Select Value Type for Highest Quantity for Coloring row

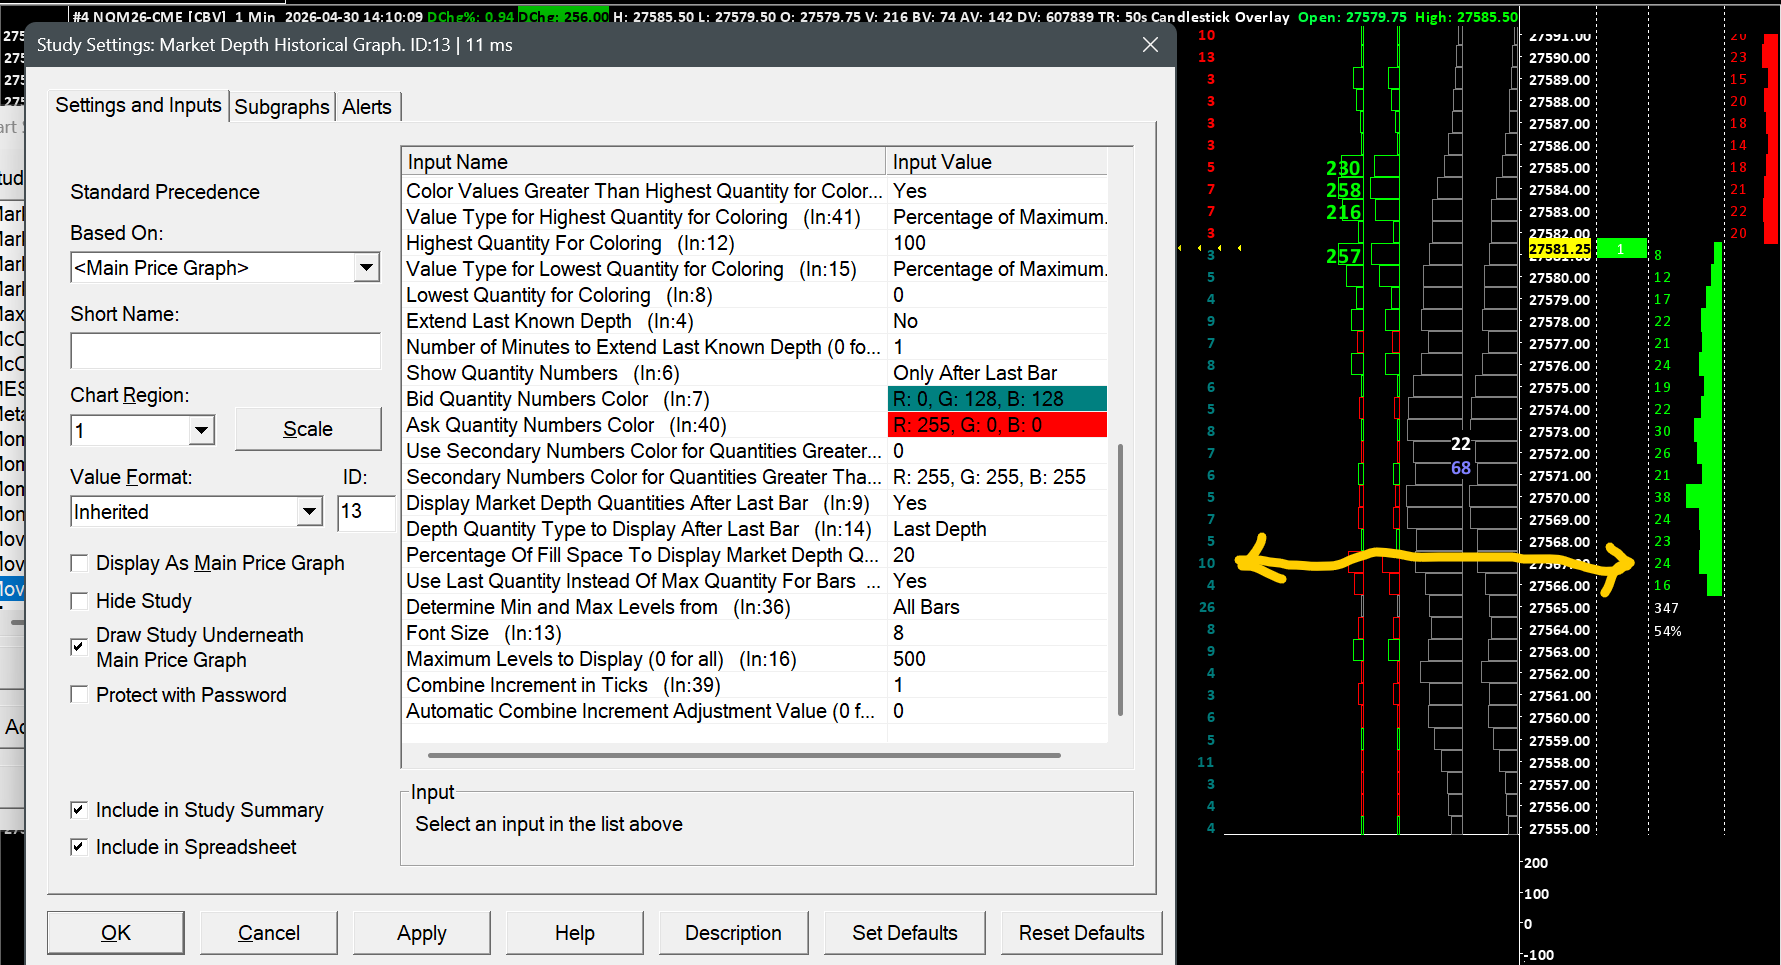[x=755, y=217]
